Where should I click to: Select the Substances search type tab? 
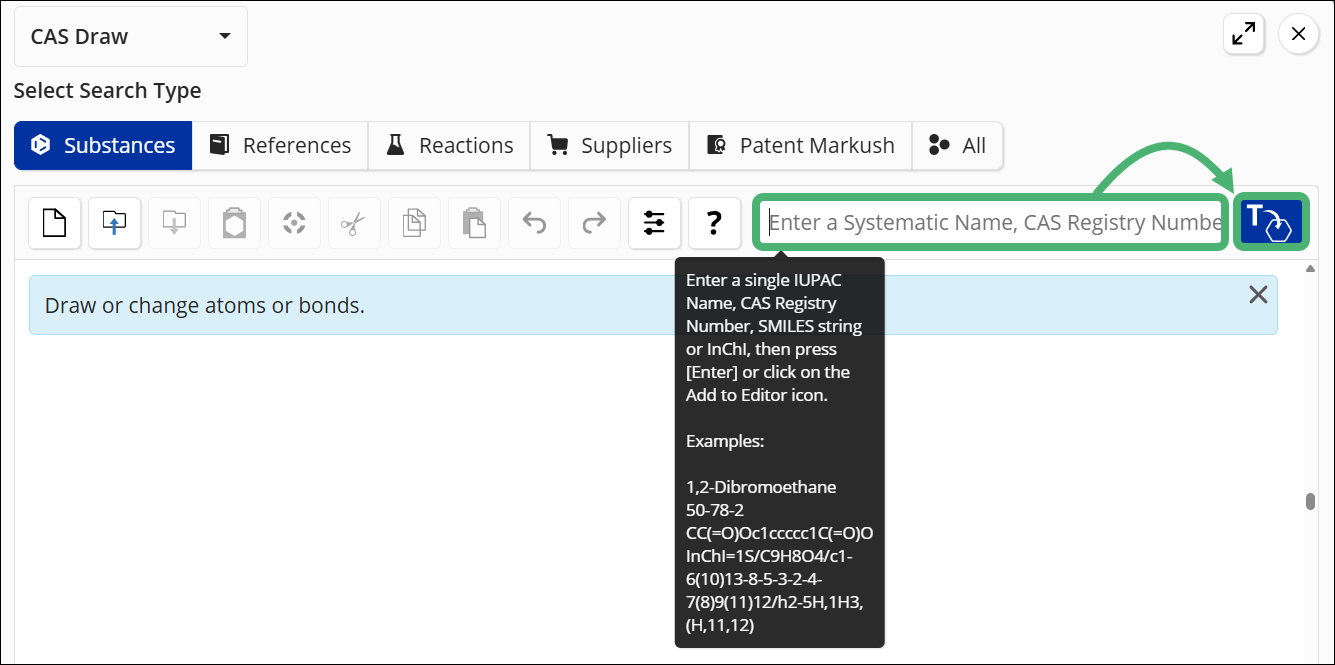[103, 146]
